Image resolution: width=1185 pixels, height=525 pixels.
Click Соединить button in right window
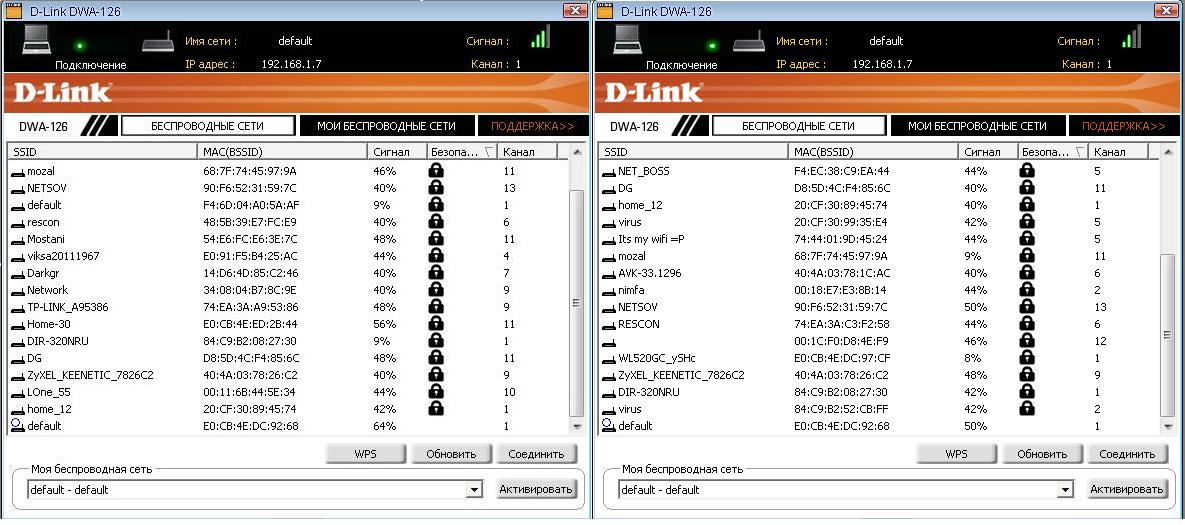(x=1128, y=454)
